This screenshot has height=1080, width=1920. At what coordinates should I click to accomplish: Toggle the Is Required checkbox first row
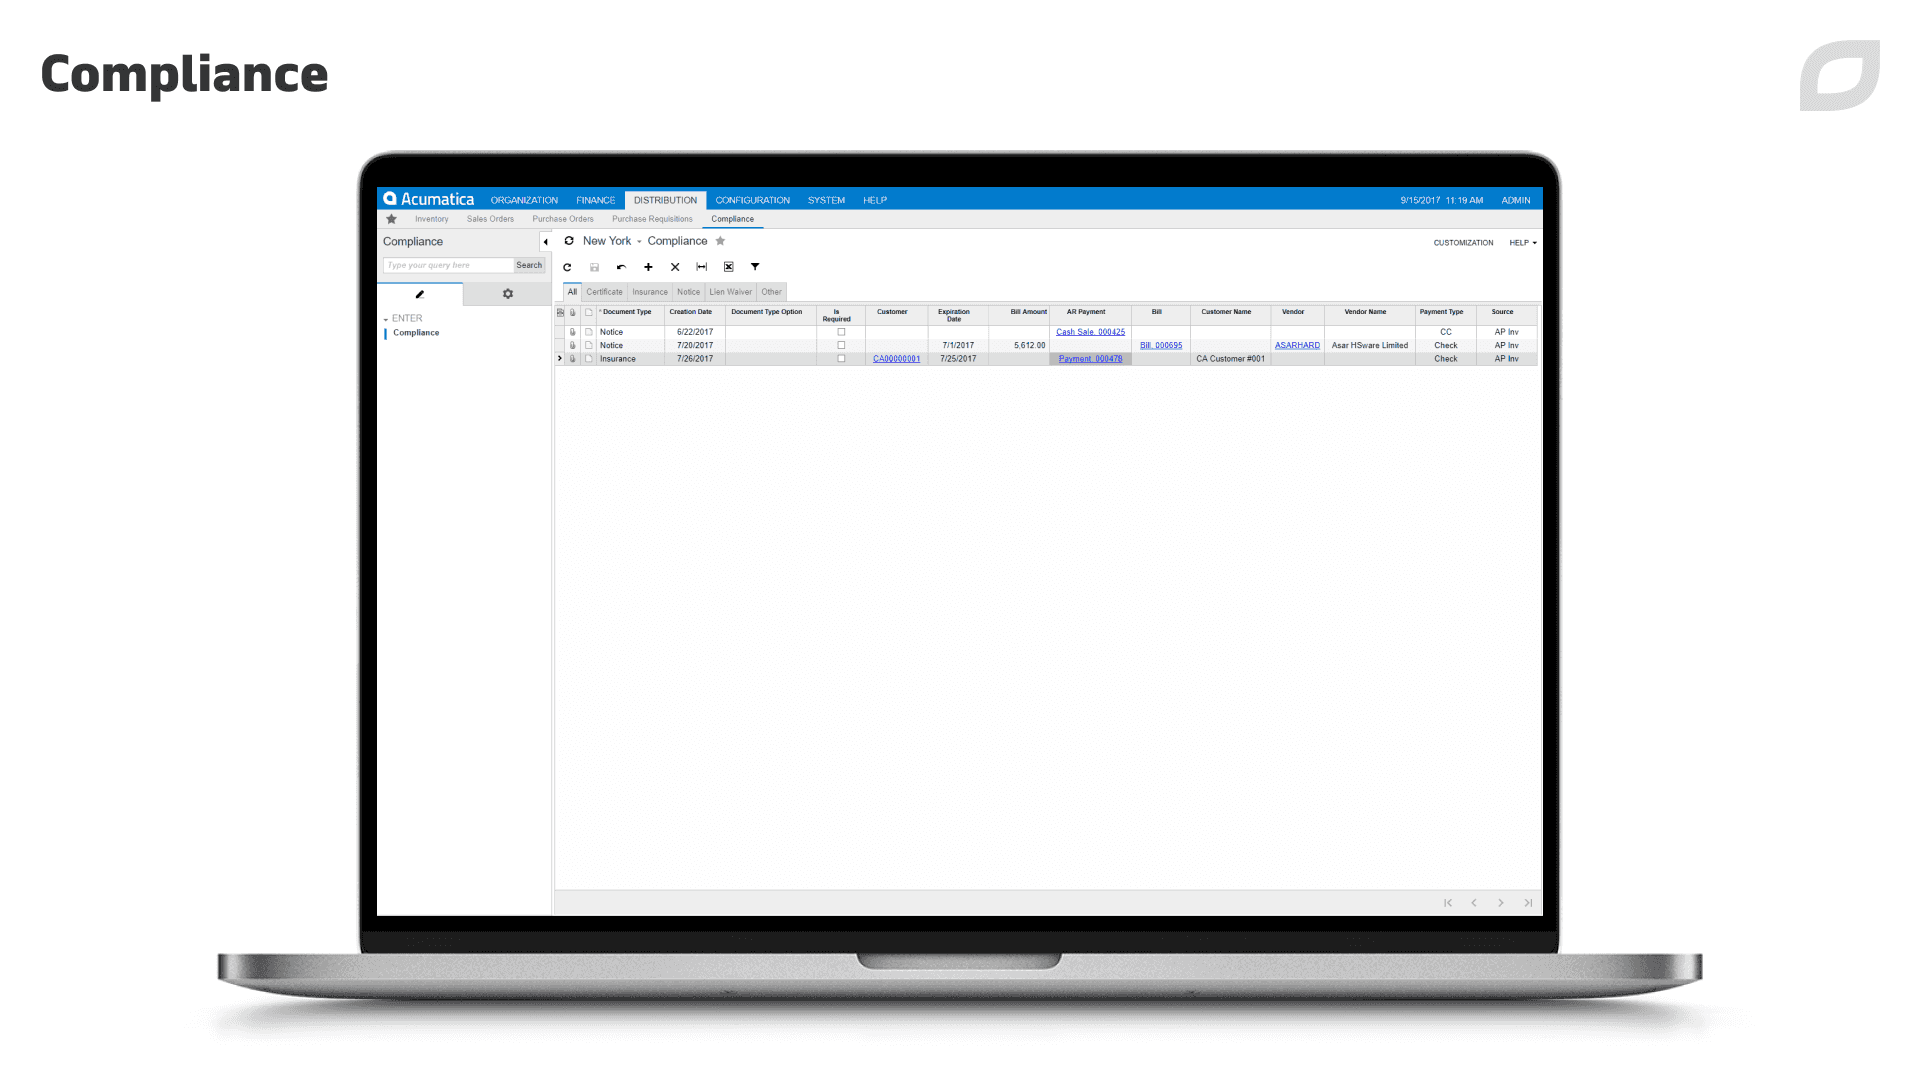[x=840, y=331]
